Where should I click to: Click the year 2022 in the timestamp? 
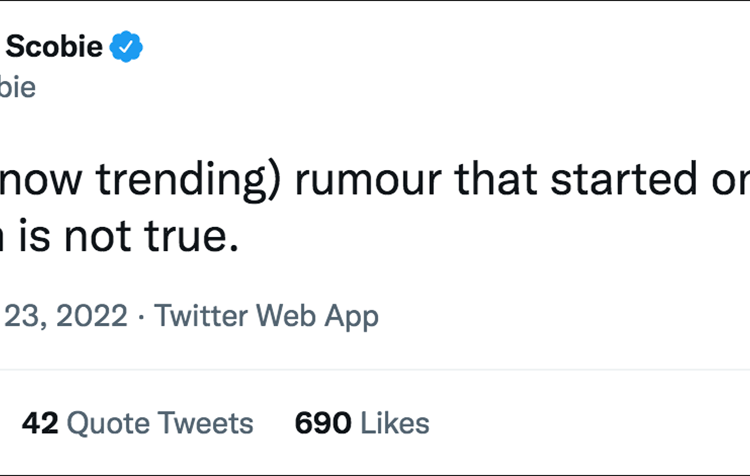tap(92, 316)
